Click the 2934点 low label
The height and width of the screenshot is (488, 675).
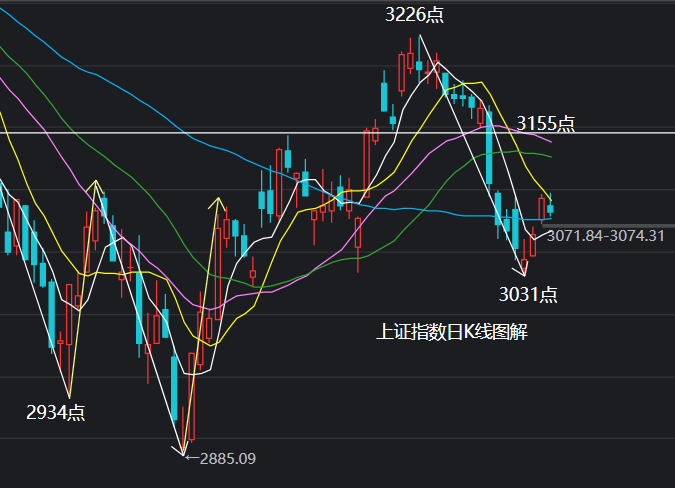[x=56, y=412]
